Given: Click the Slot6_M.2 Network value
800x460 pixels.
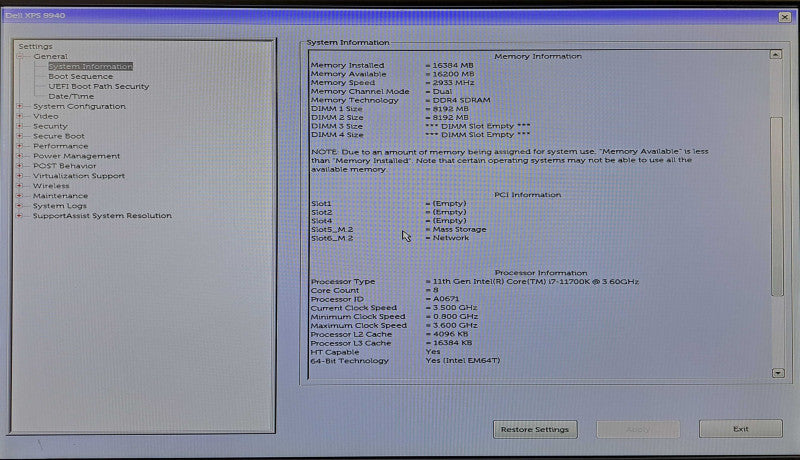Looking at the screenshot, I should tap(451, 238).
